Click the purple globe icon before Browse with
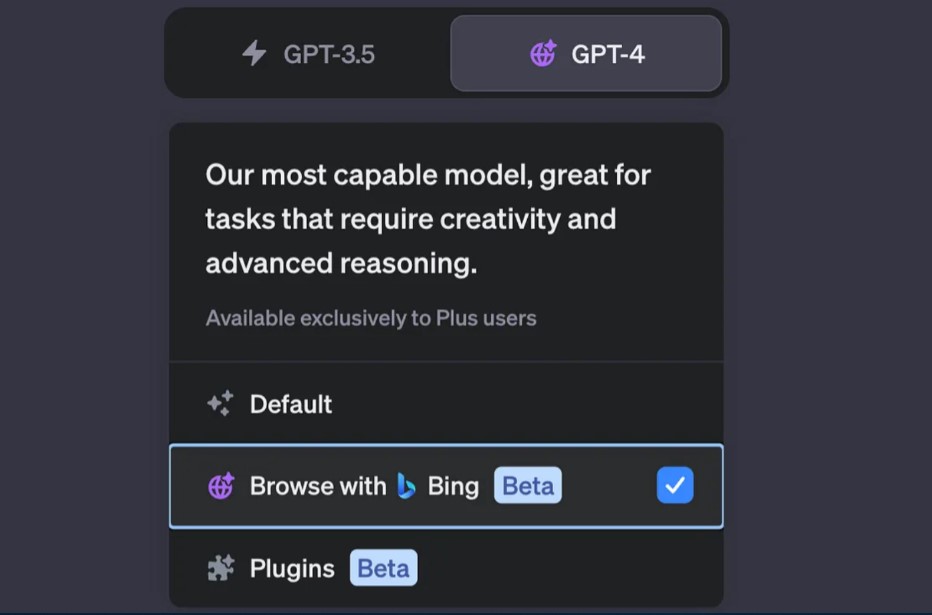Image resolution: width=932 pixels, height=615 pixels. pos(220,487)
